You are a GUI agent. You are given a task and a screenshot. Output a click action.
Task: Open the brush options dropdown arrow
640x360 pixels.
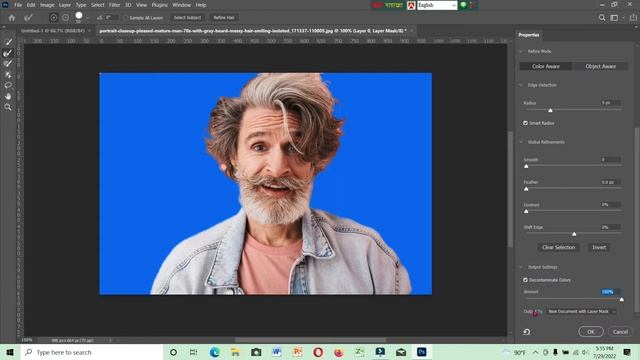pos(87,18)
